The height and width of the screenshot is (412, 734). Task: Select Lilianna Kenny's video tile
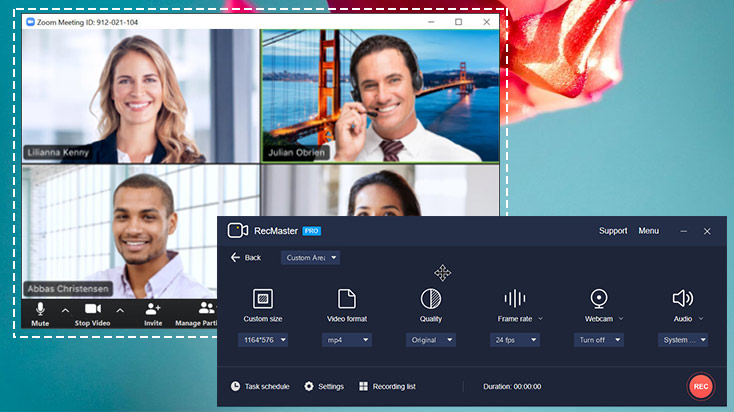coord(140,96)
